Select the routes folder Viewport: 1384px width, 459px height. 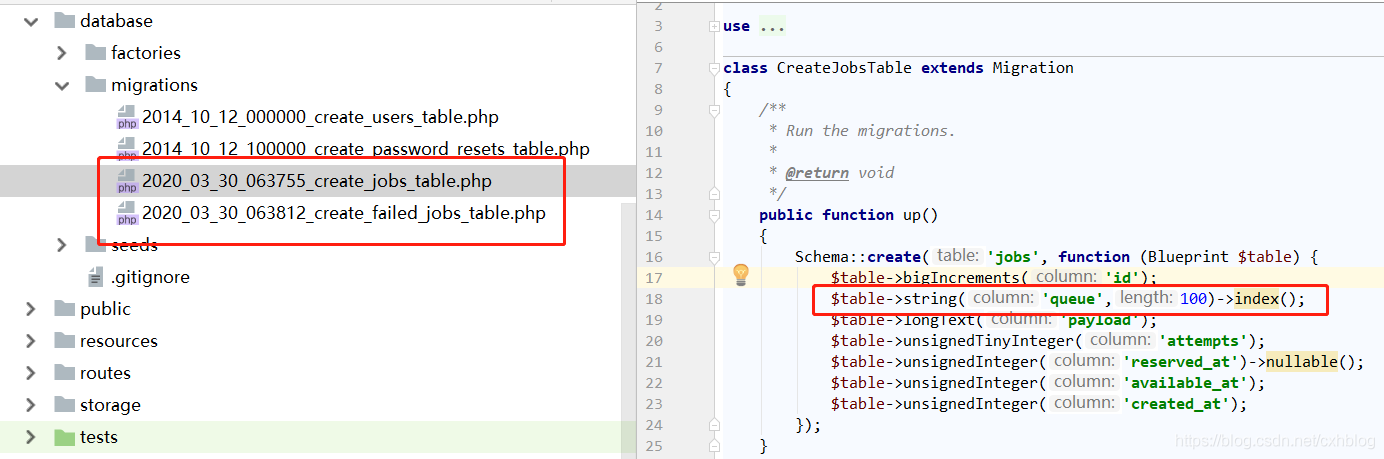[105, 373]
